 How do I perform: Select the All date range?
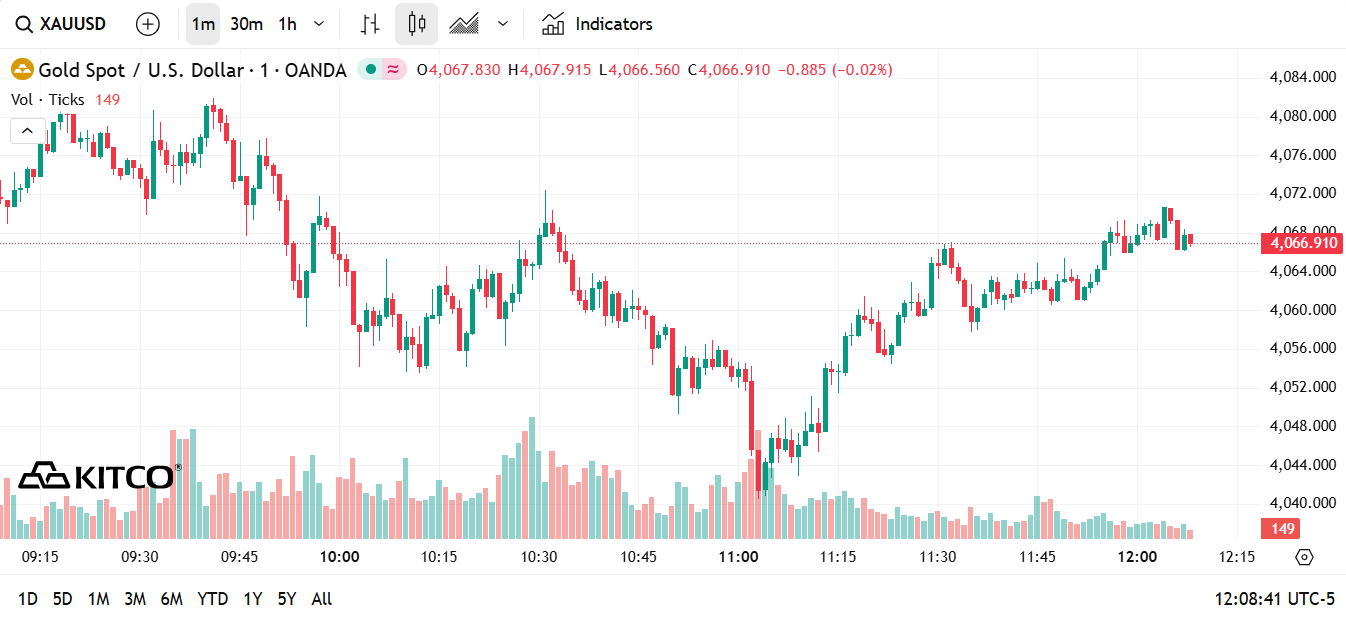click(322, 599)
